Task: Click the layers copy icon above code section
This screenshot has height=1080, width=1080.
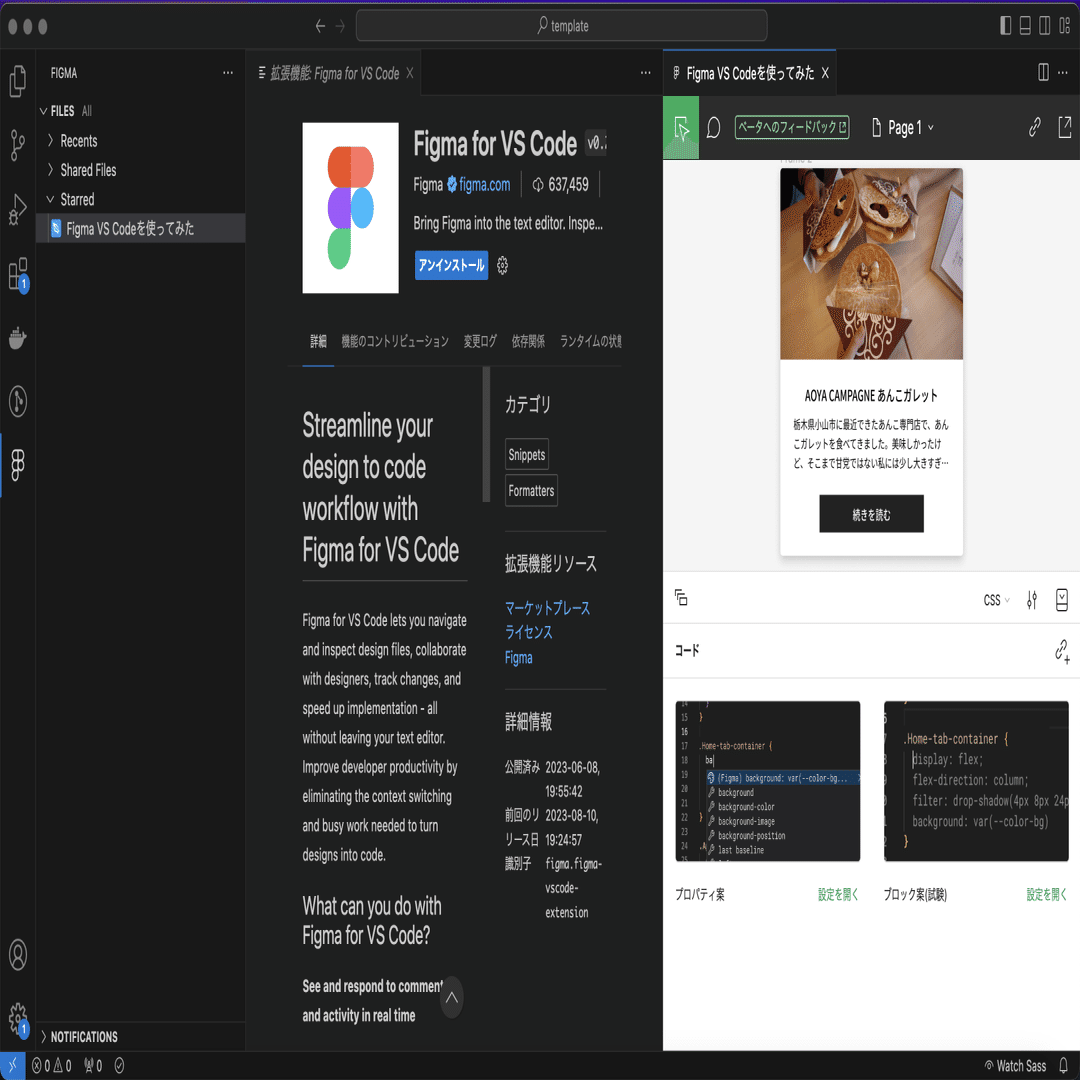Action: click(681, 598)
